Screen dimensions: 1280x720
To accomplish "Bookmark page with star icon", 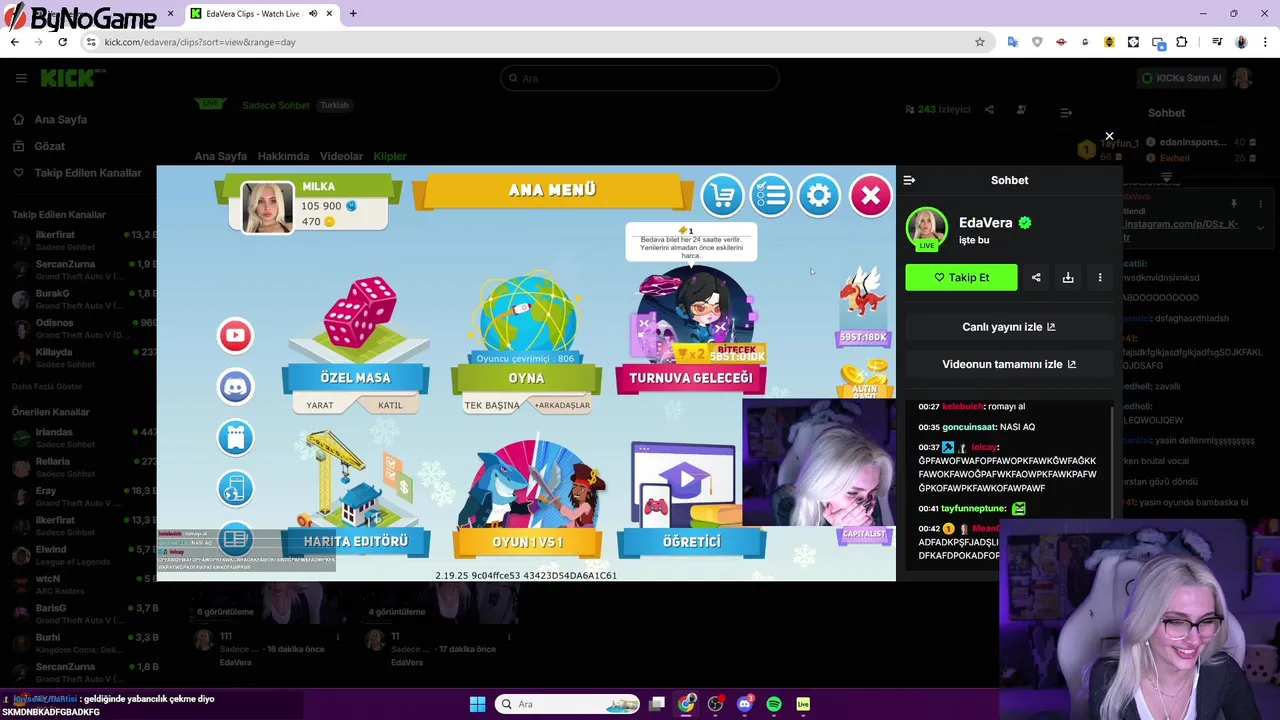I will tap(980, 42).
